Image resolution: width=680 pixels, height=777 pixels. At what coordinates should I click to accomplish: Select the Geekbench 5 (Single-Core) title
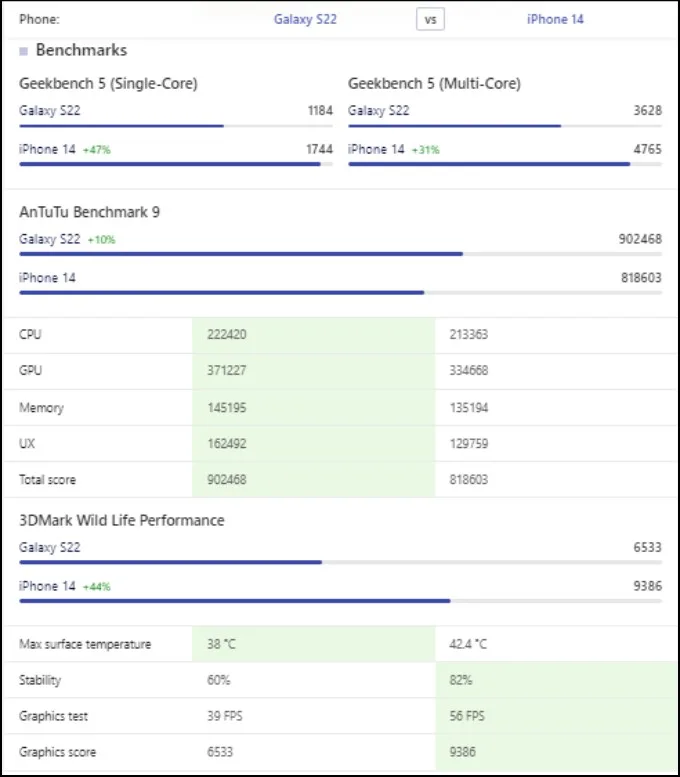click(108, 83)
